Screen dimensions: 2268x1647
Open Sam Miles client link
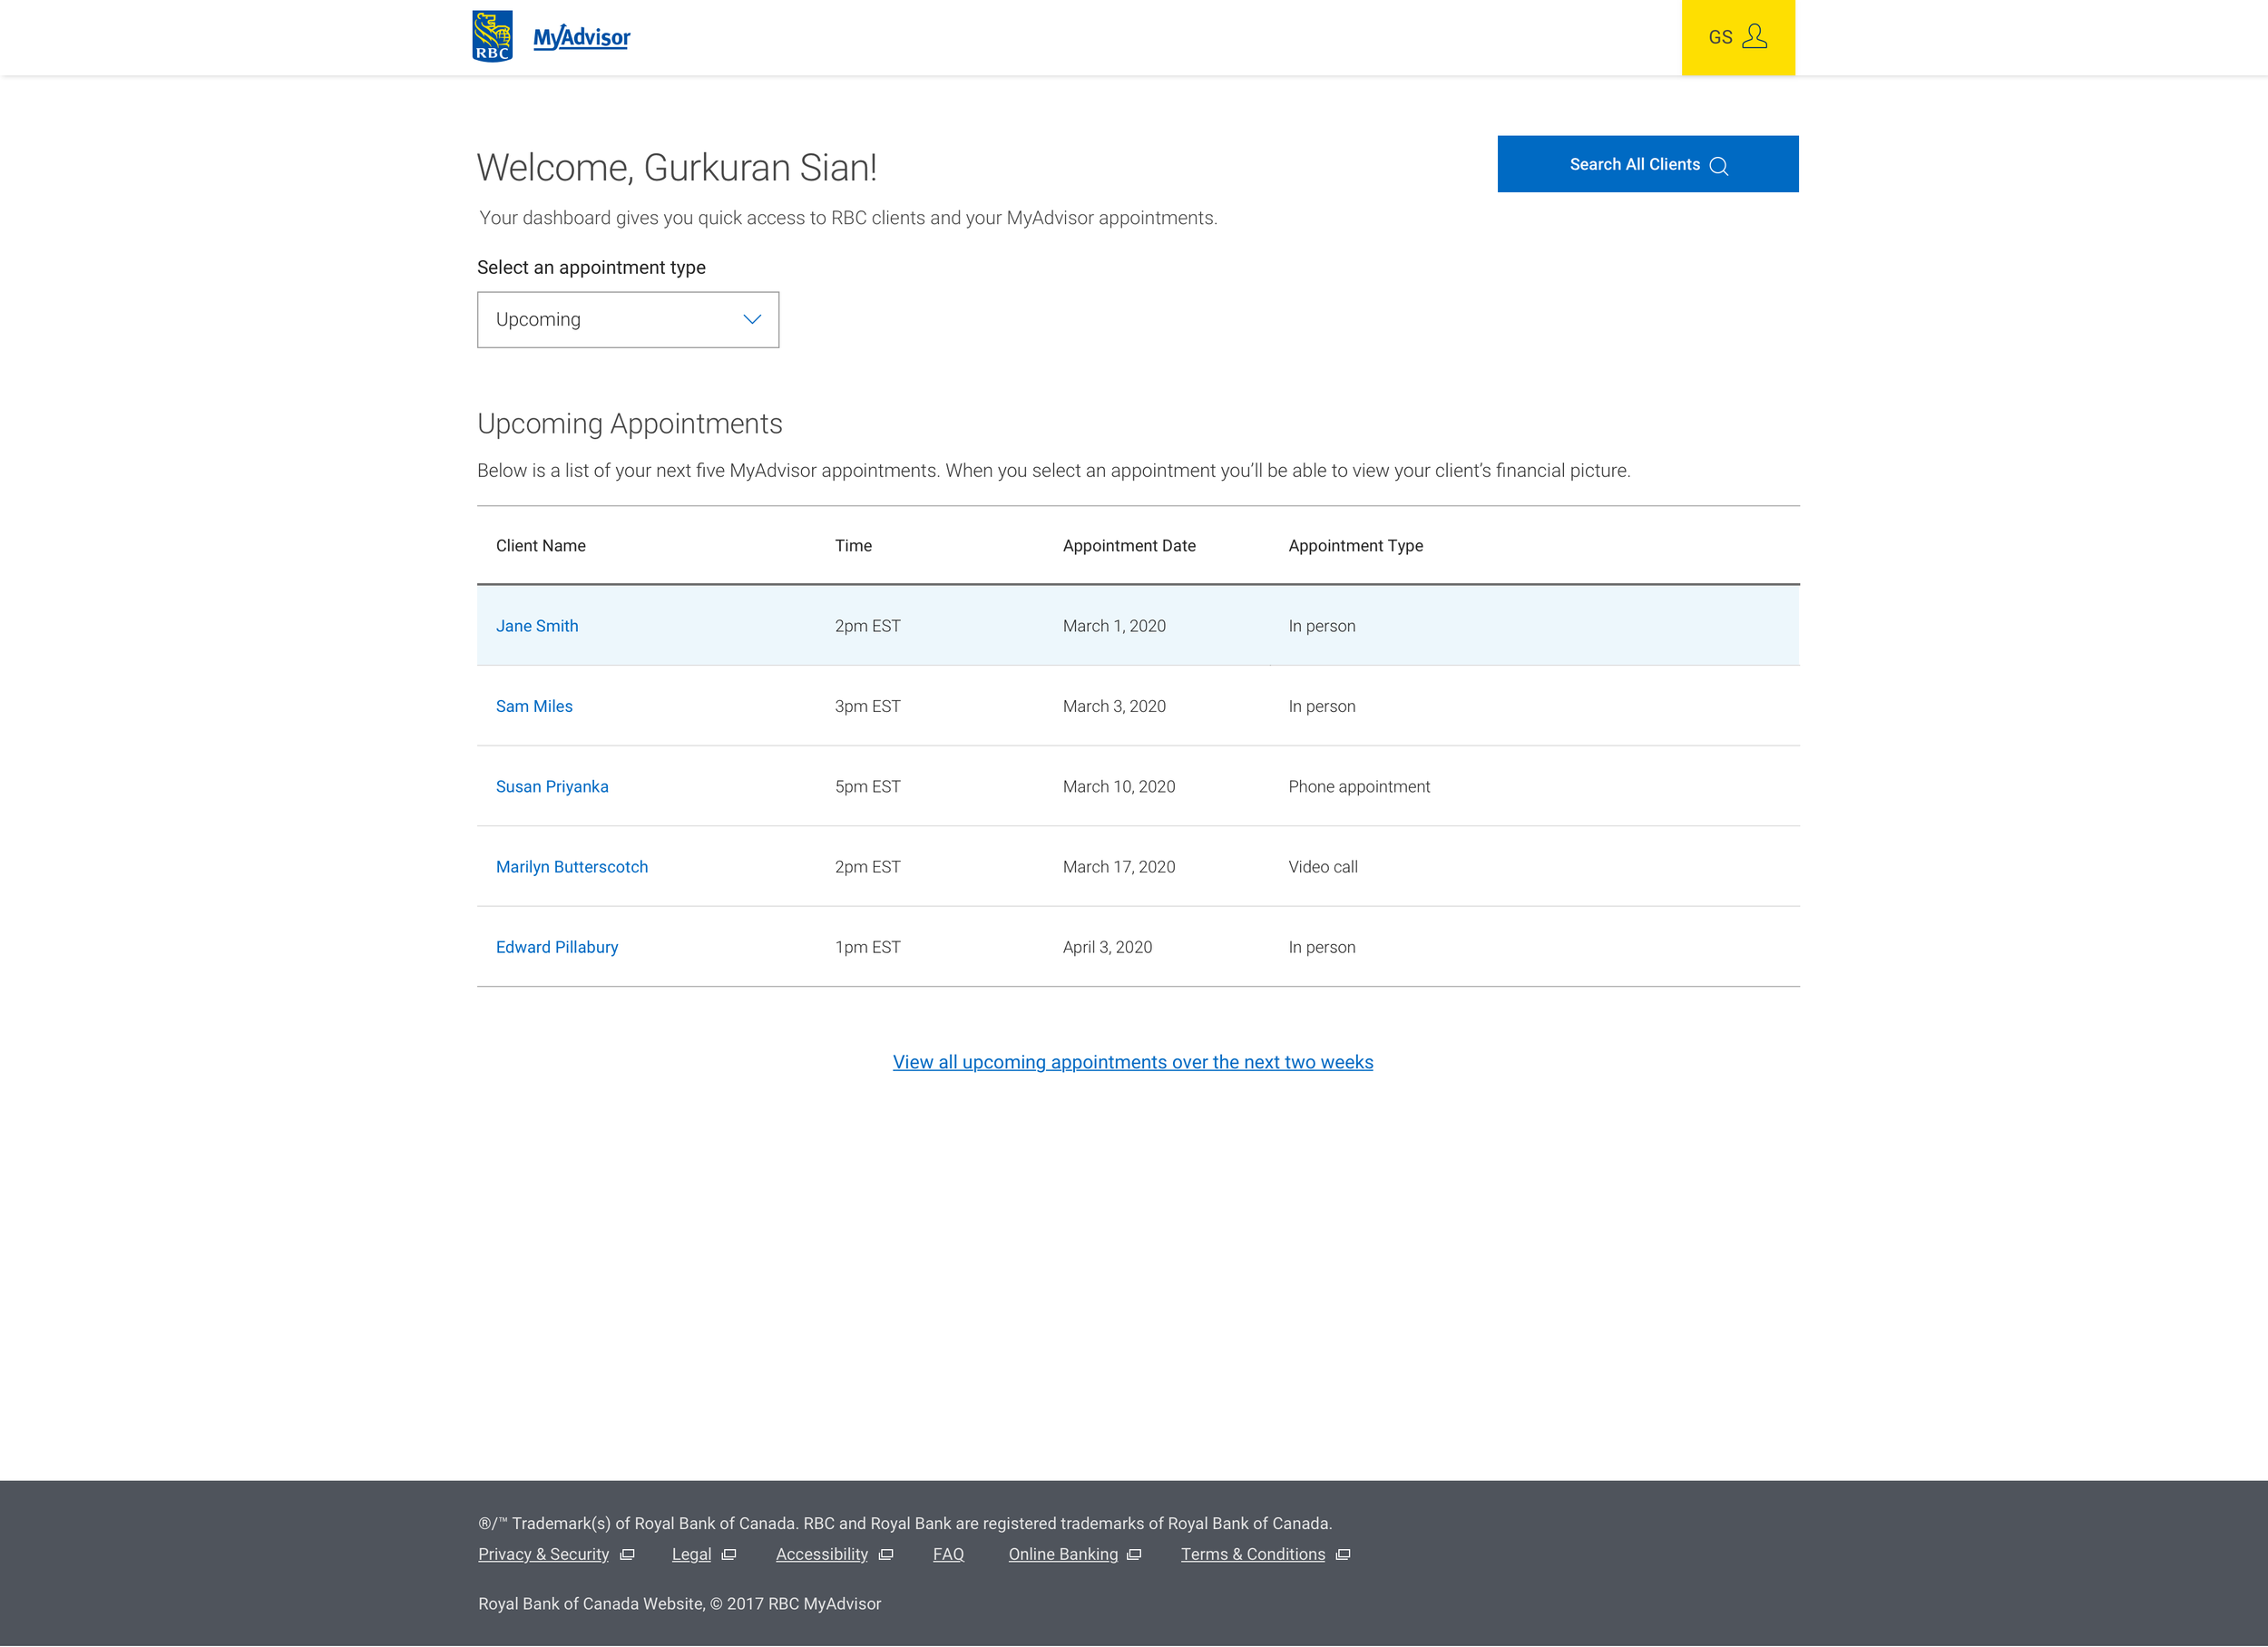[534, 706]
